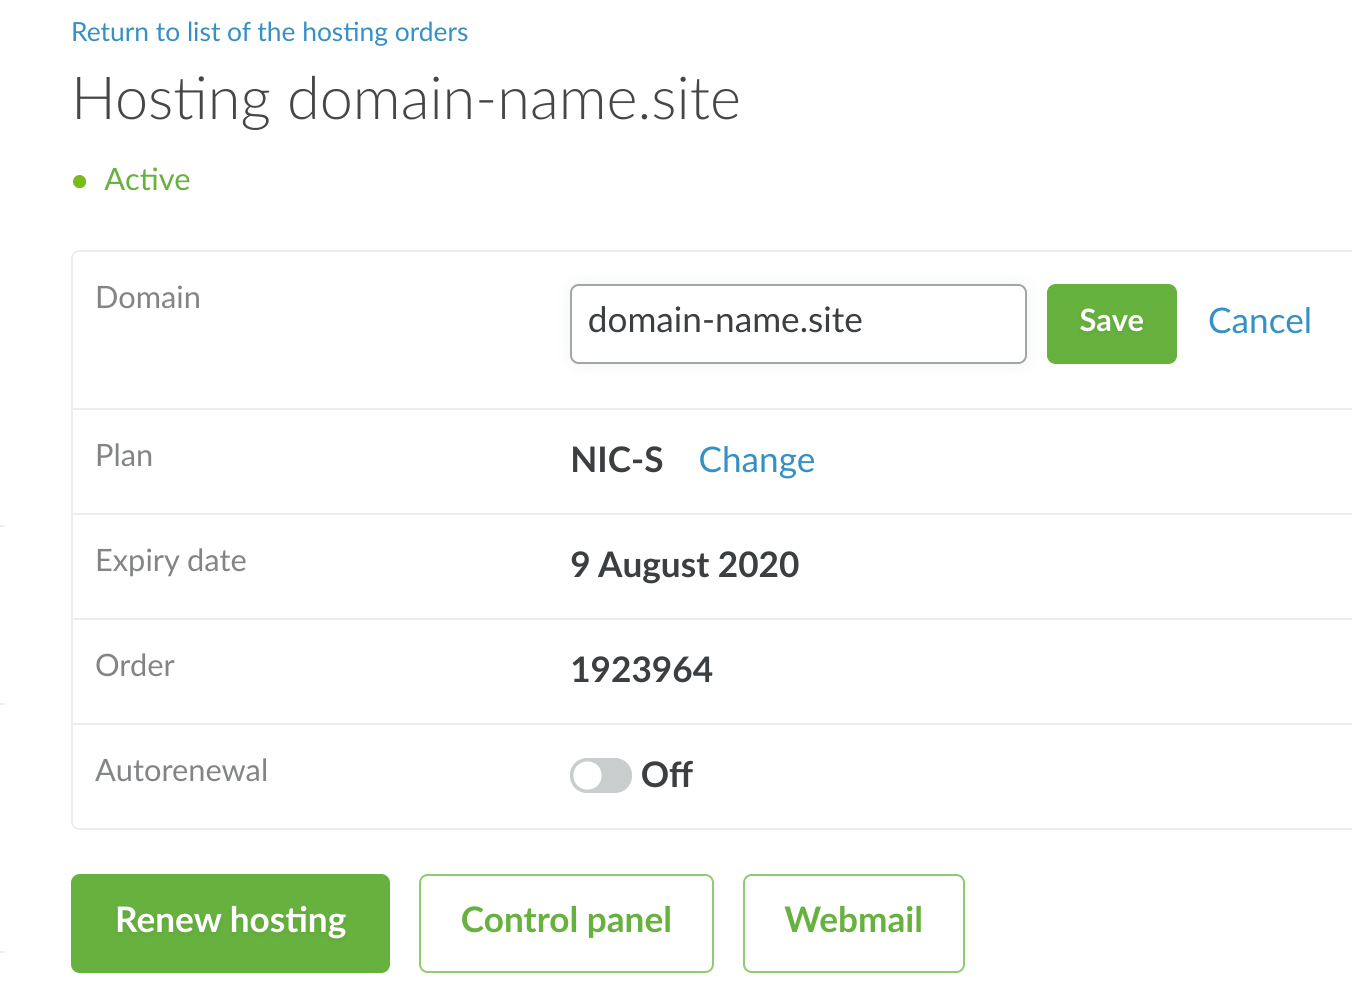1352x1007 pixels.
Task: Select the NIC-S plan name
Action: tap(616, 460)
